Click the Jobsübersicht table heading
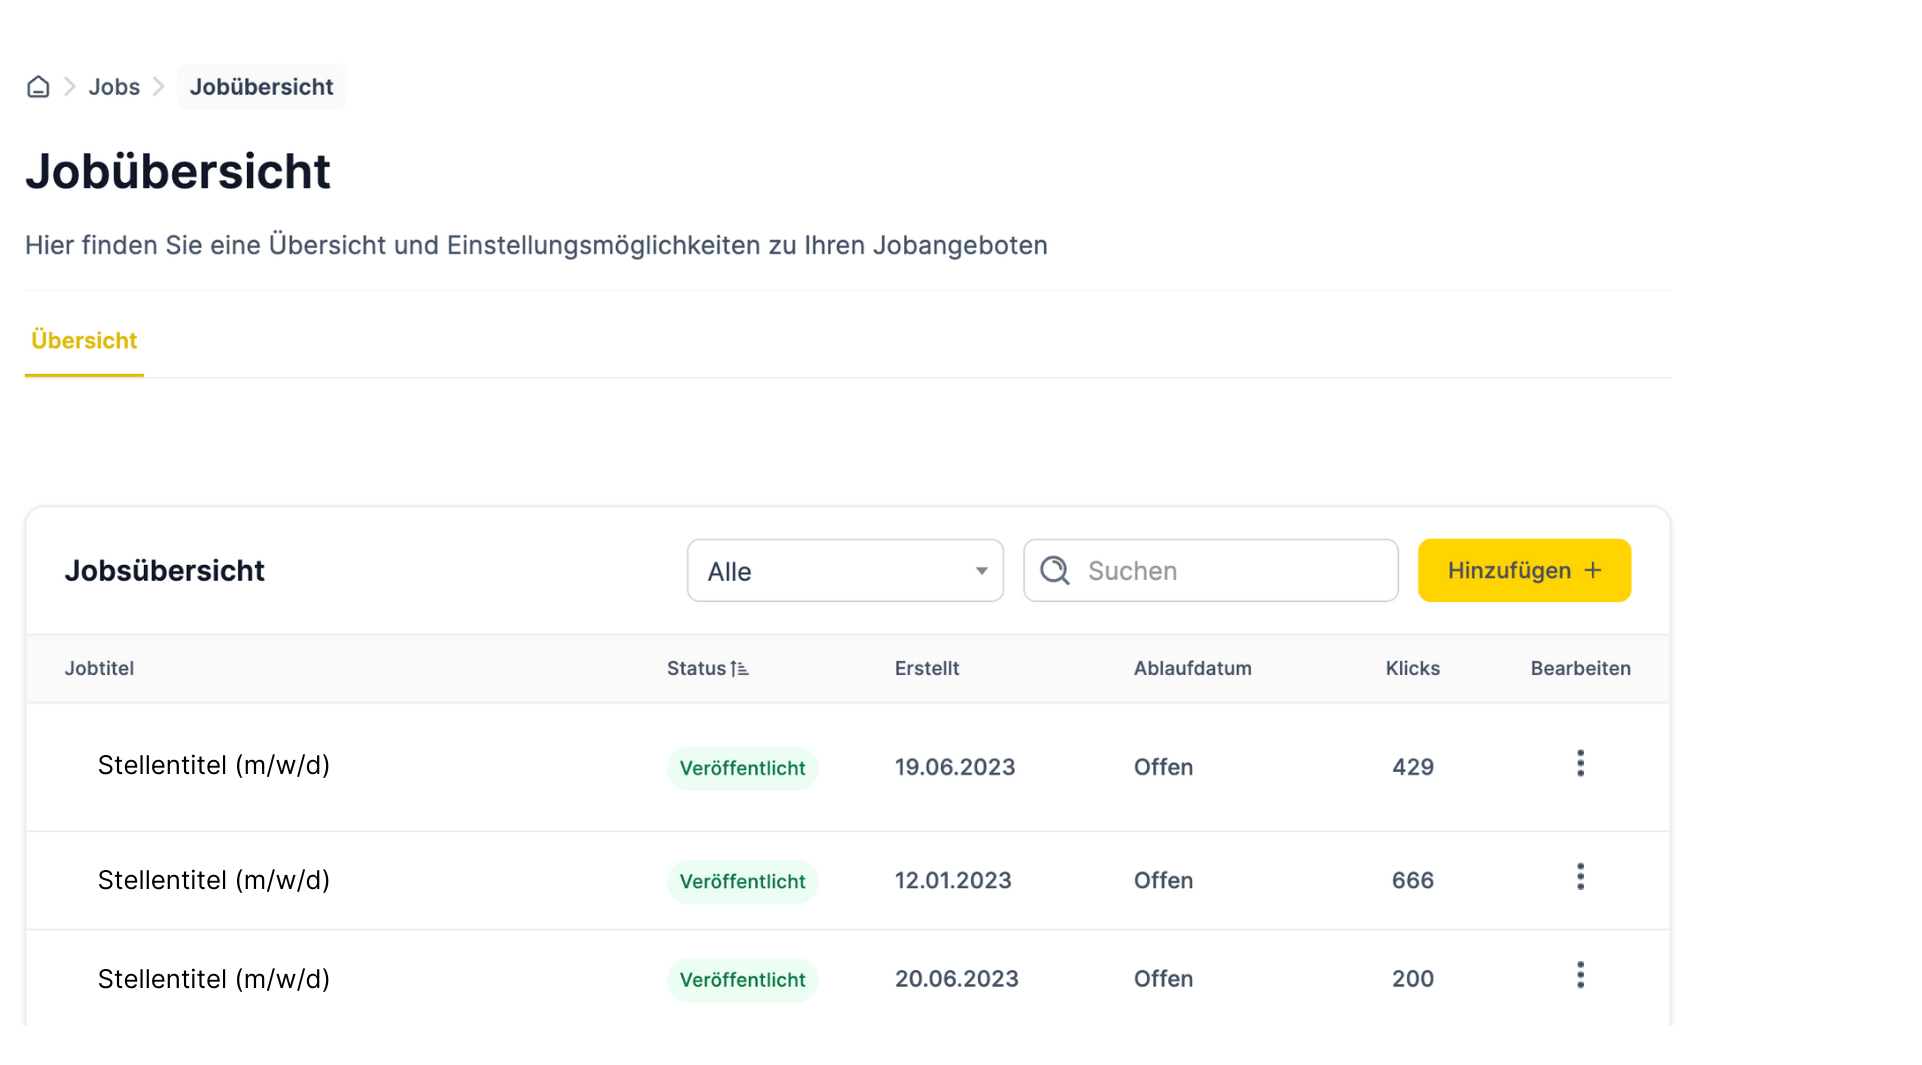 (165, 571)
